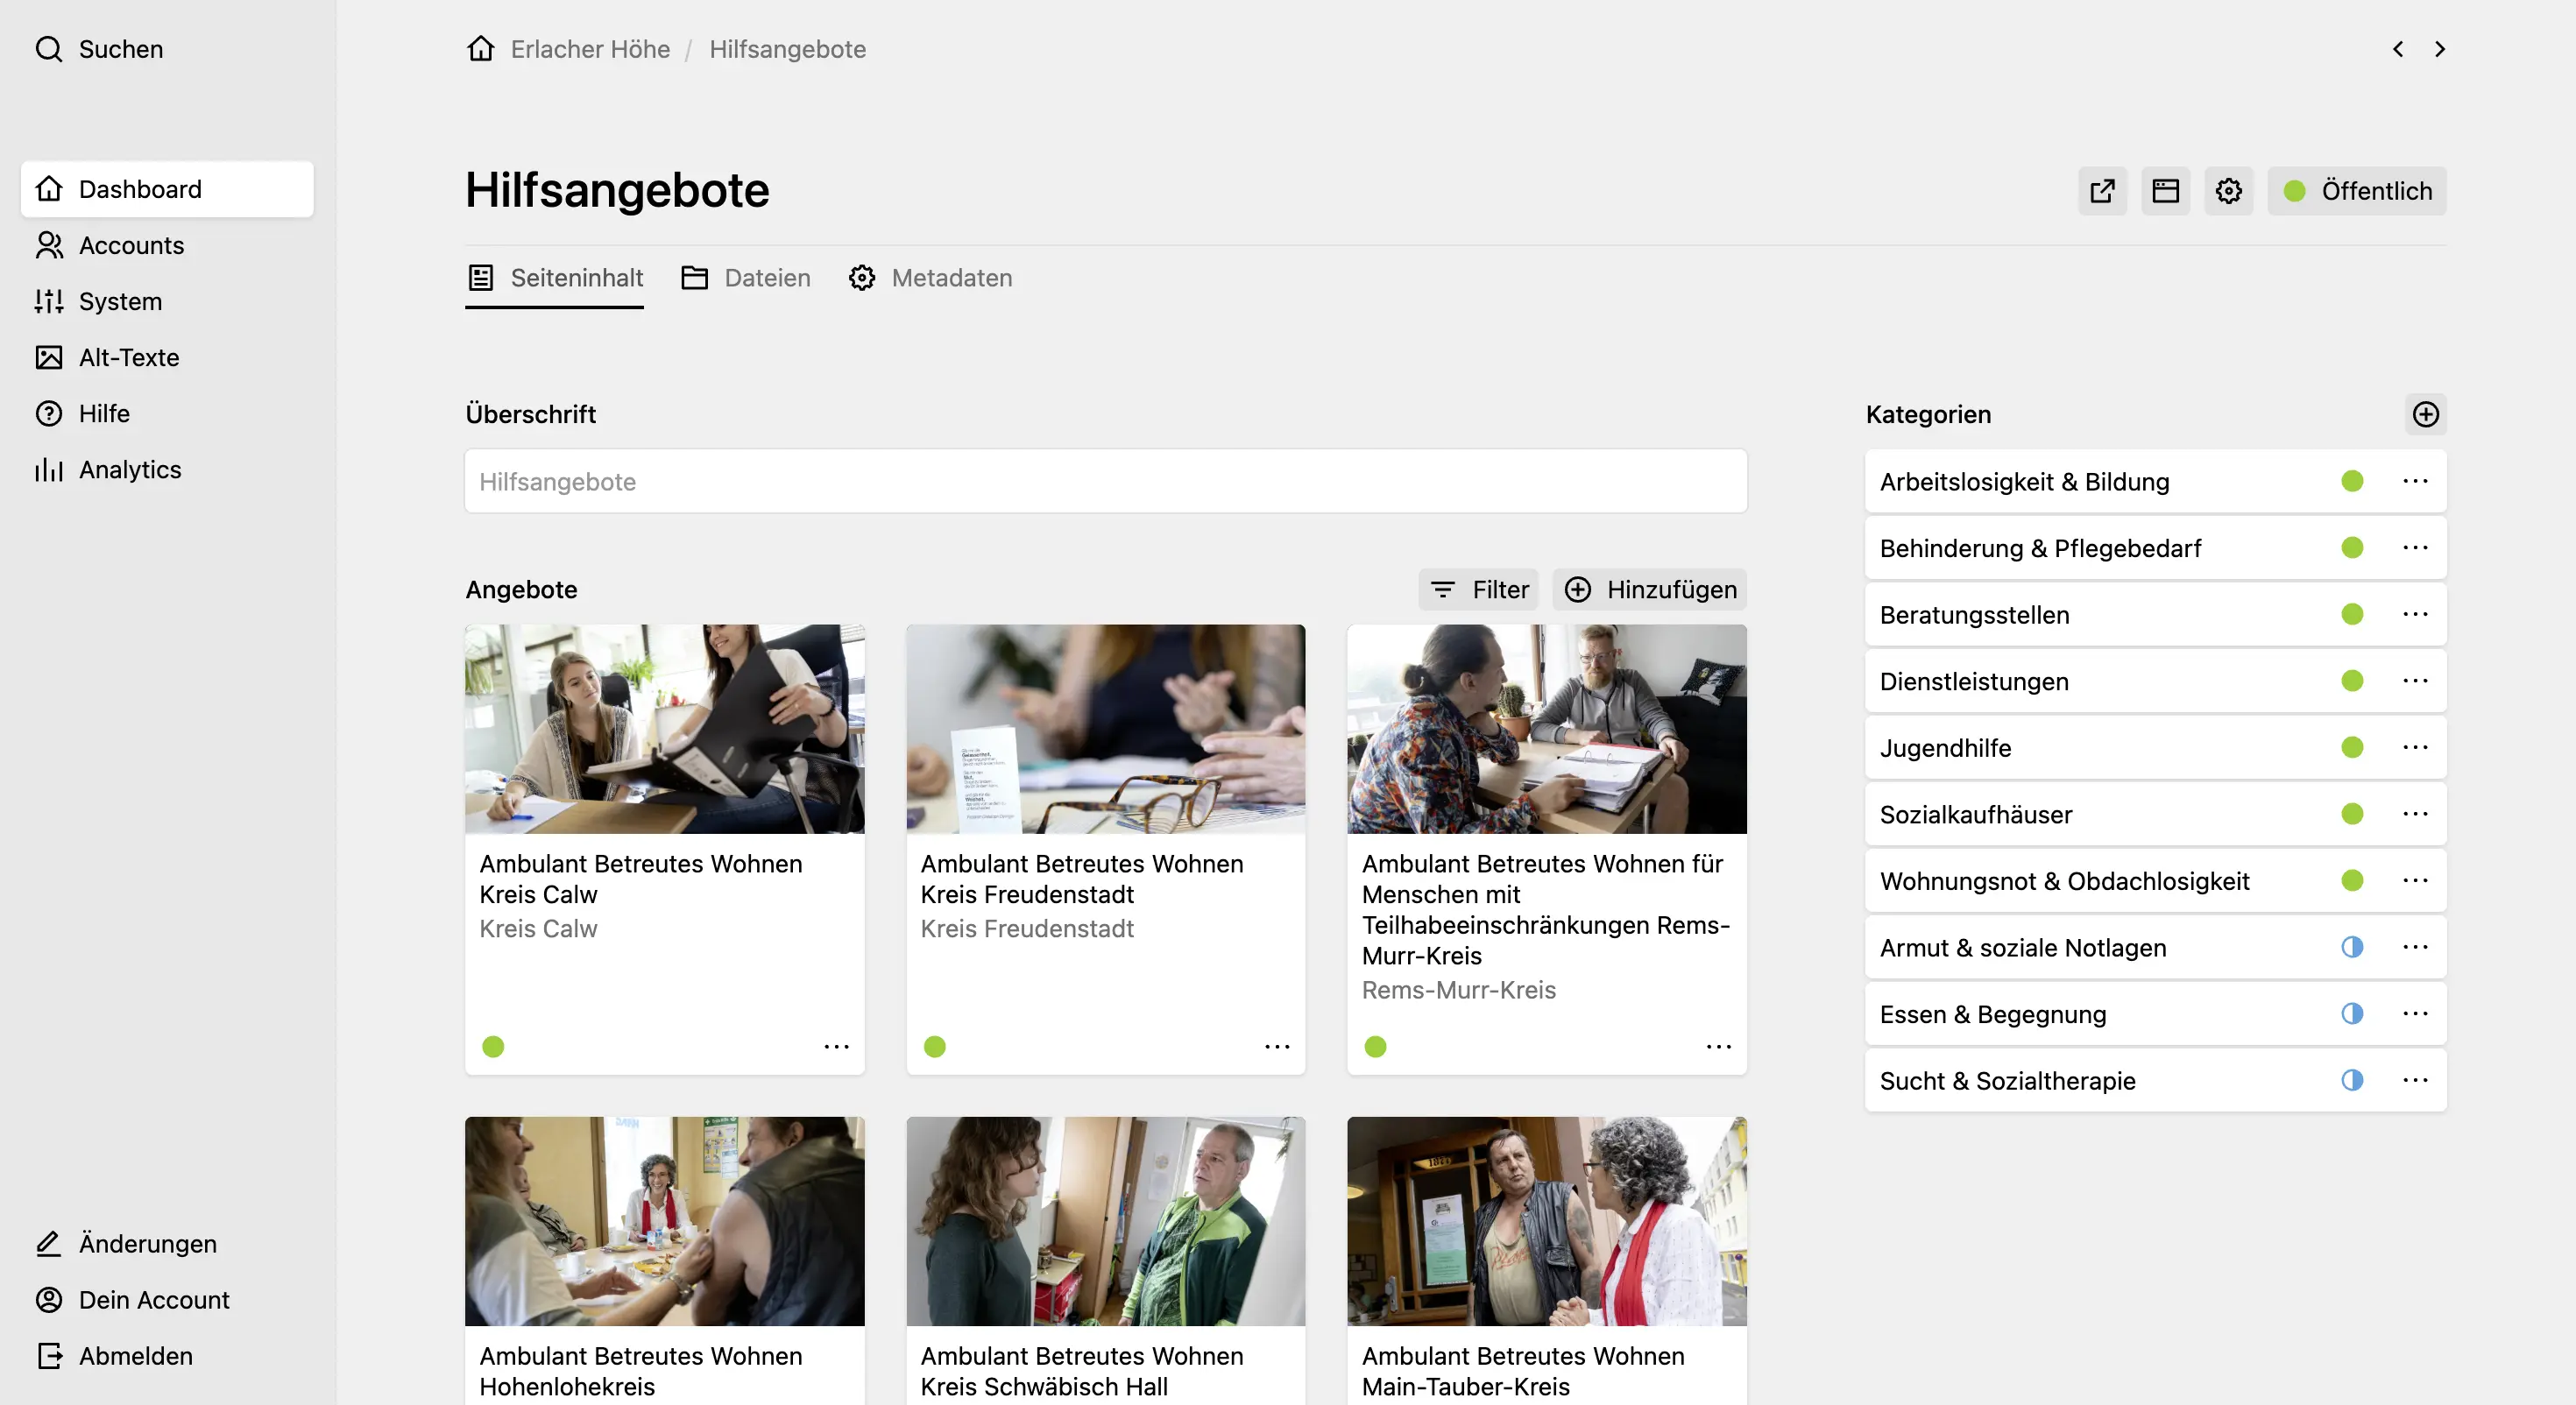Switch to the Dateien tab
Viewport: 2576px width, 1405px height.
point(746,278)
